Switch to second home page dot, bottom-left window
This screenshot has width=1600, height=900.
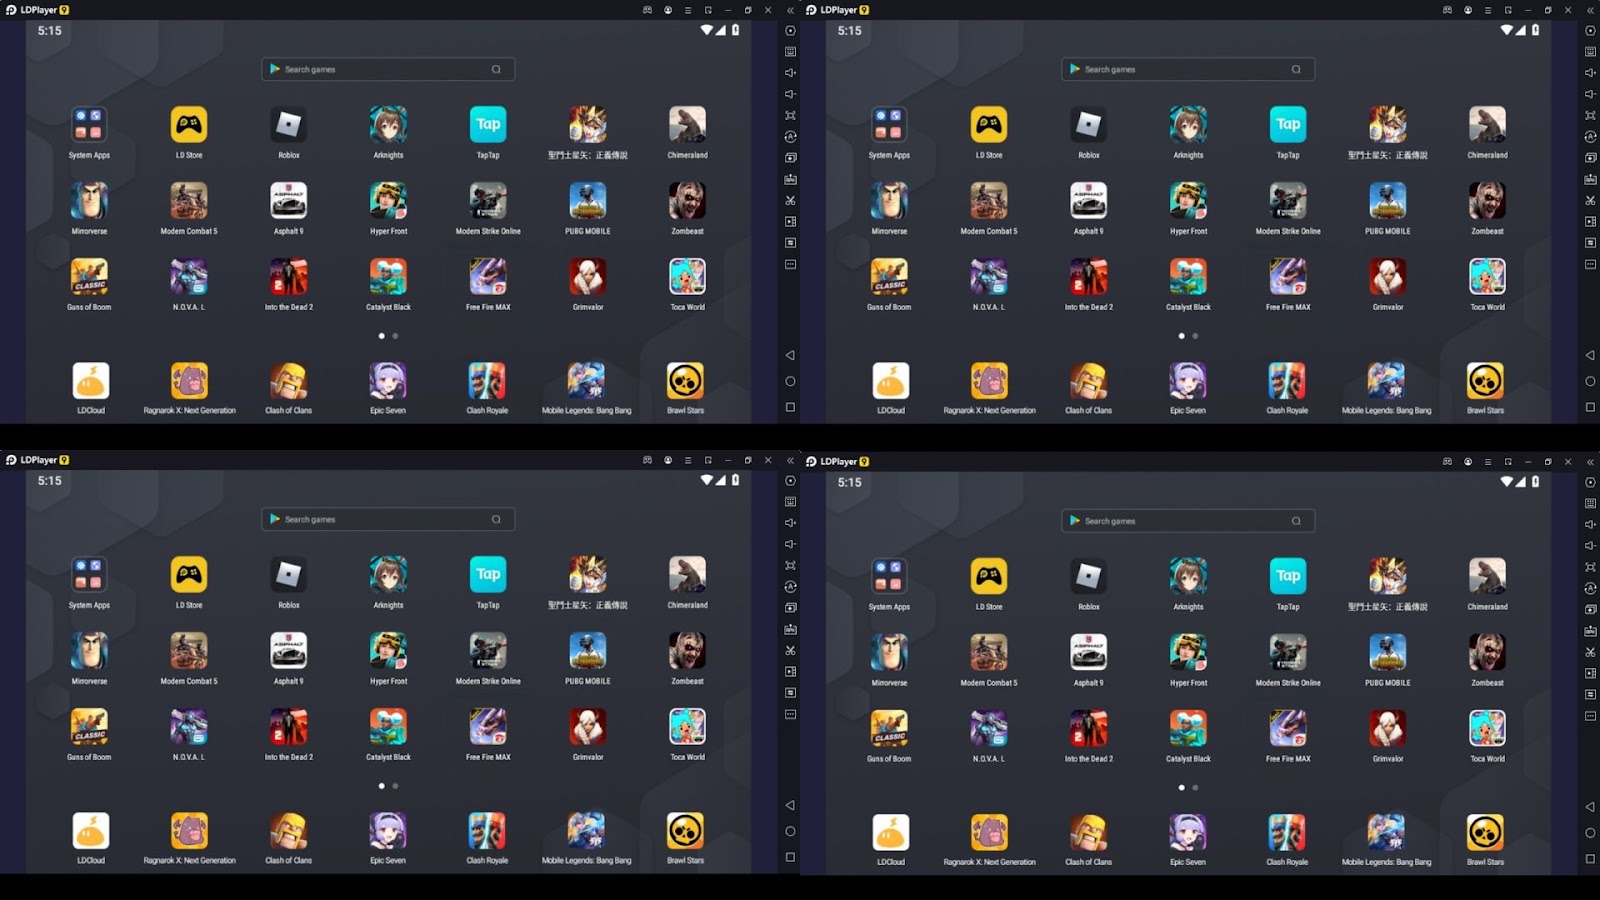[395, 786]
